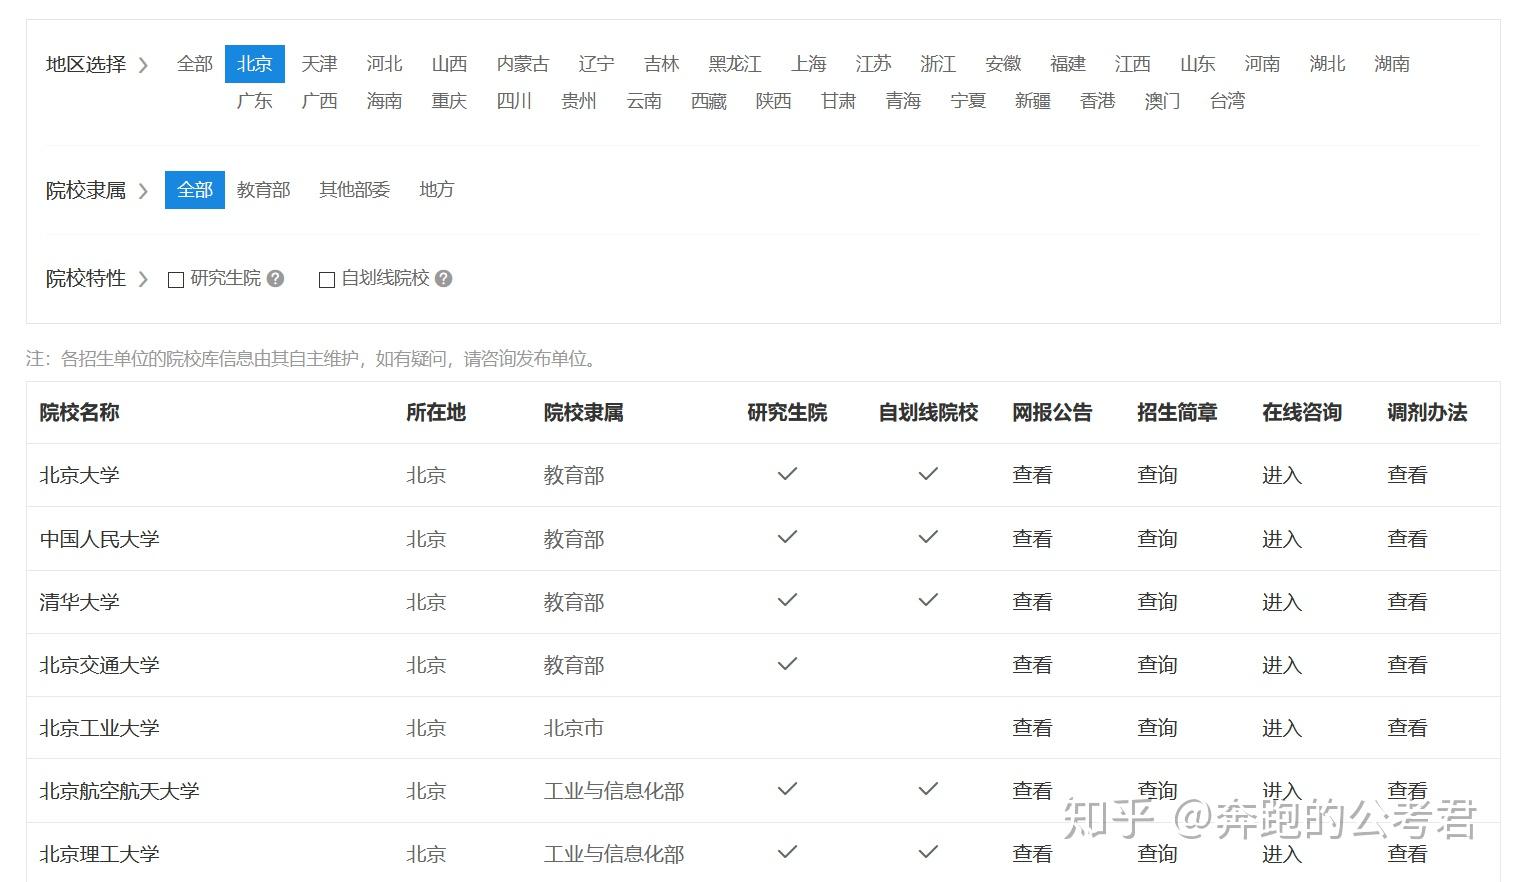The image size is (1516, 882).
Task: Open the 北京理工大学 school name
Action: 100,854
